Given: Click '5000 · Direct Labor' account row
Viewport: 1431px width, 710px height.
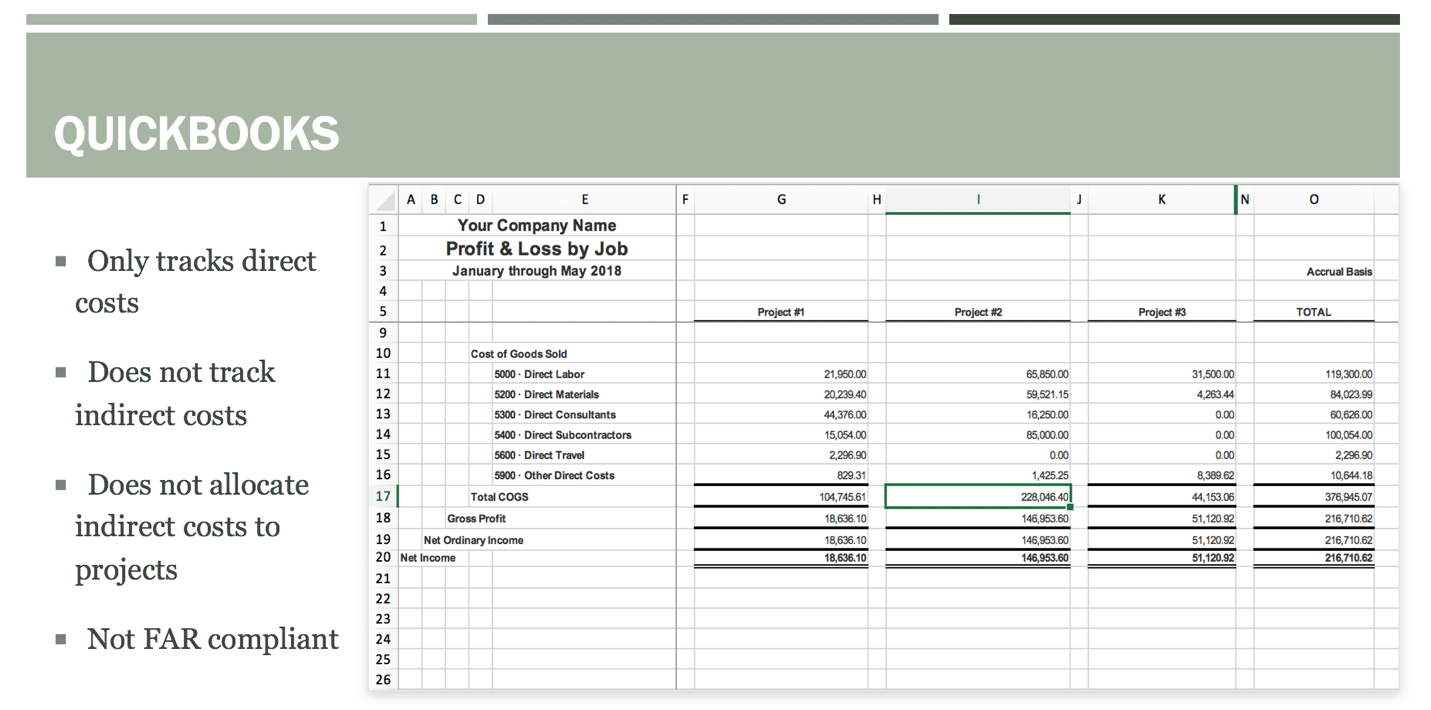Looking at the screenshot, I should 540,374.
